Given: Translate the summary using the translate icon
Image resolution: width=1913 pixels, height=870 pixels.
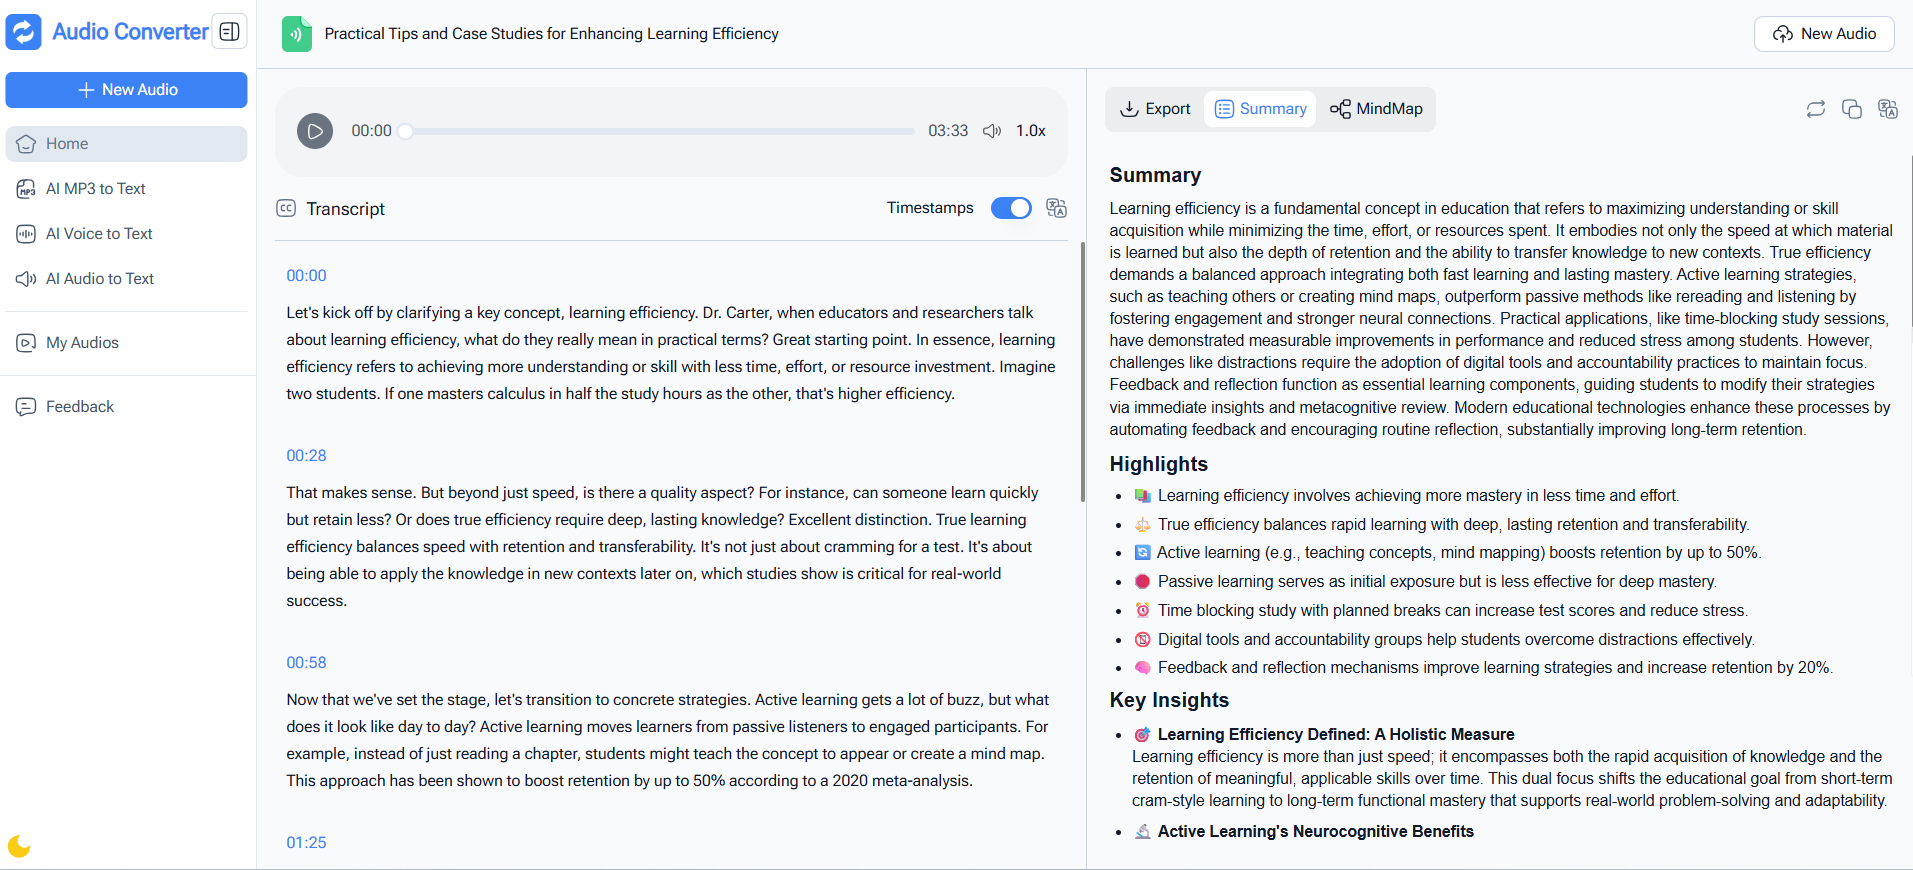Looking at the screenshot, I should click(x=1887, y=109).
